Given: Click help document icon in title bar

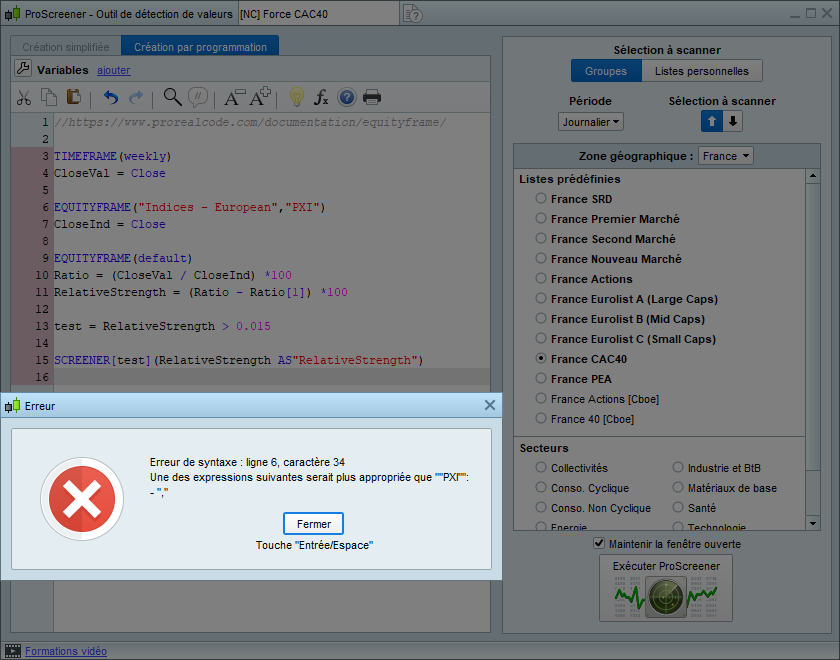Looking at the screenshot, I should [x=412, y=13].
